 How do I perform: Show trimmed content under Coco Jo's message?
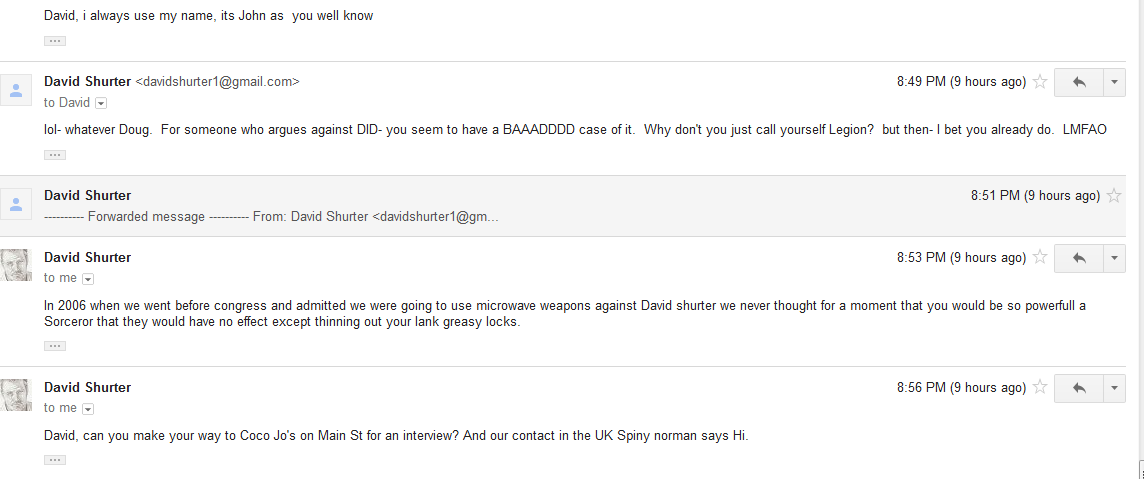(x=55, y=460)
